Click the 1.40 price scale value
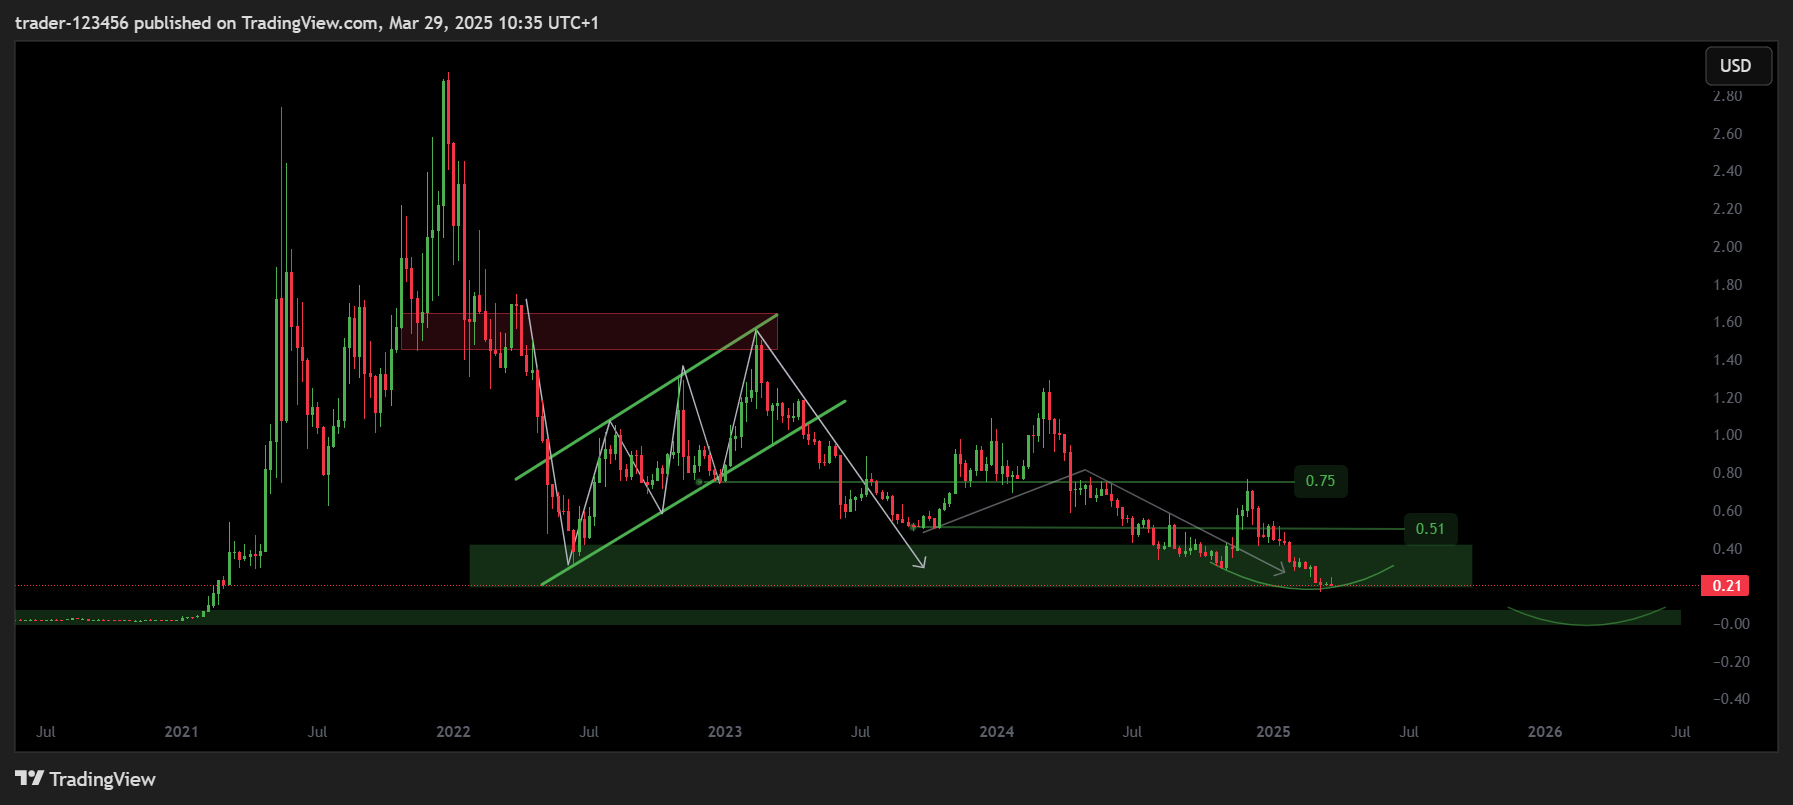 pyautogui.click(x=1727, y=360)
